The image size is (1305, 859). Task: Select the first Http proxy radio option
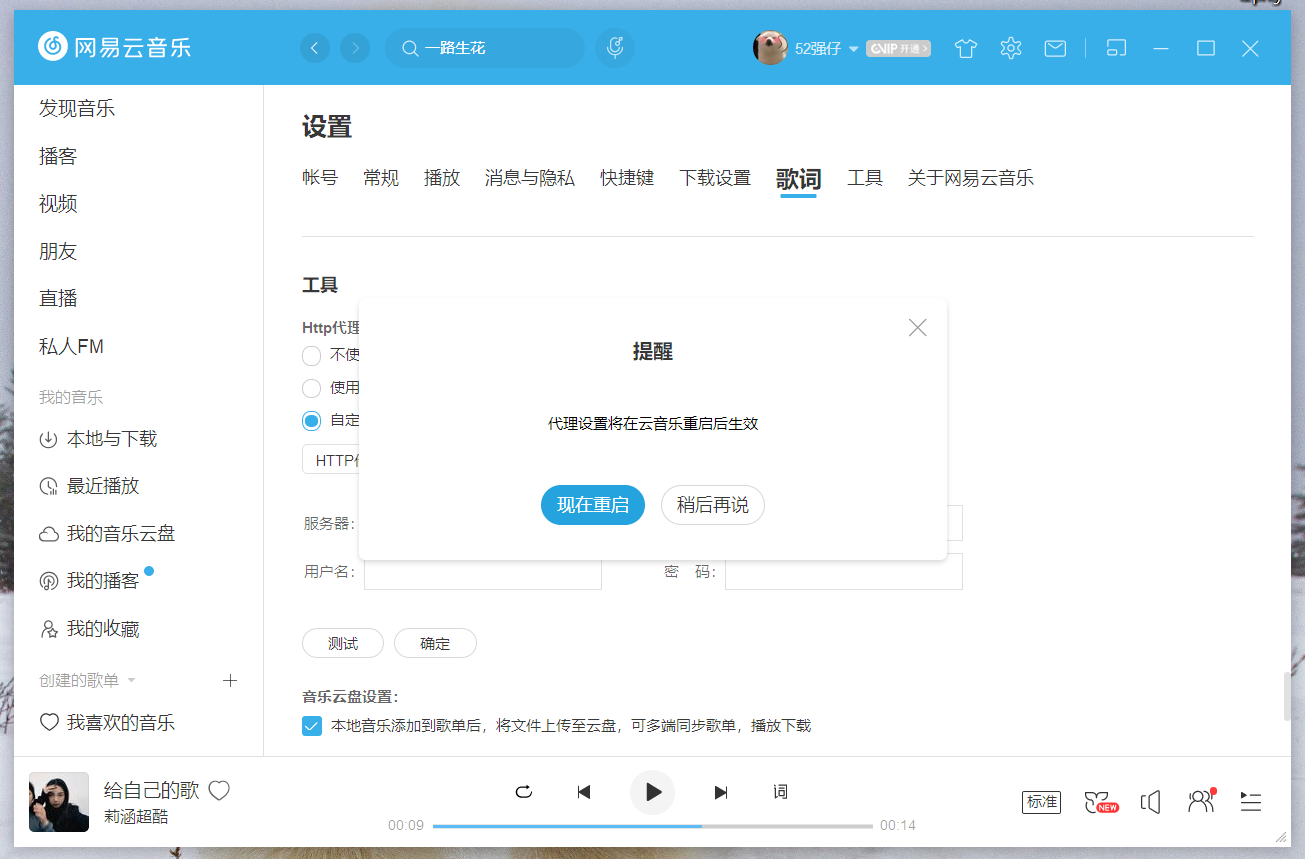pyautogui.click(x=312, y=355)
